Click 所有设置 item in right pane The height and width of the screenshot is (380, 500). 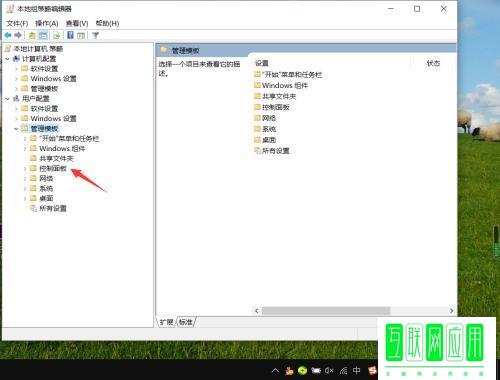click(x=272, y=151)
